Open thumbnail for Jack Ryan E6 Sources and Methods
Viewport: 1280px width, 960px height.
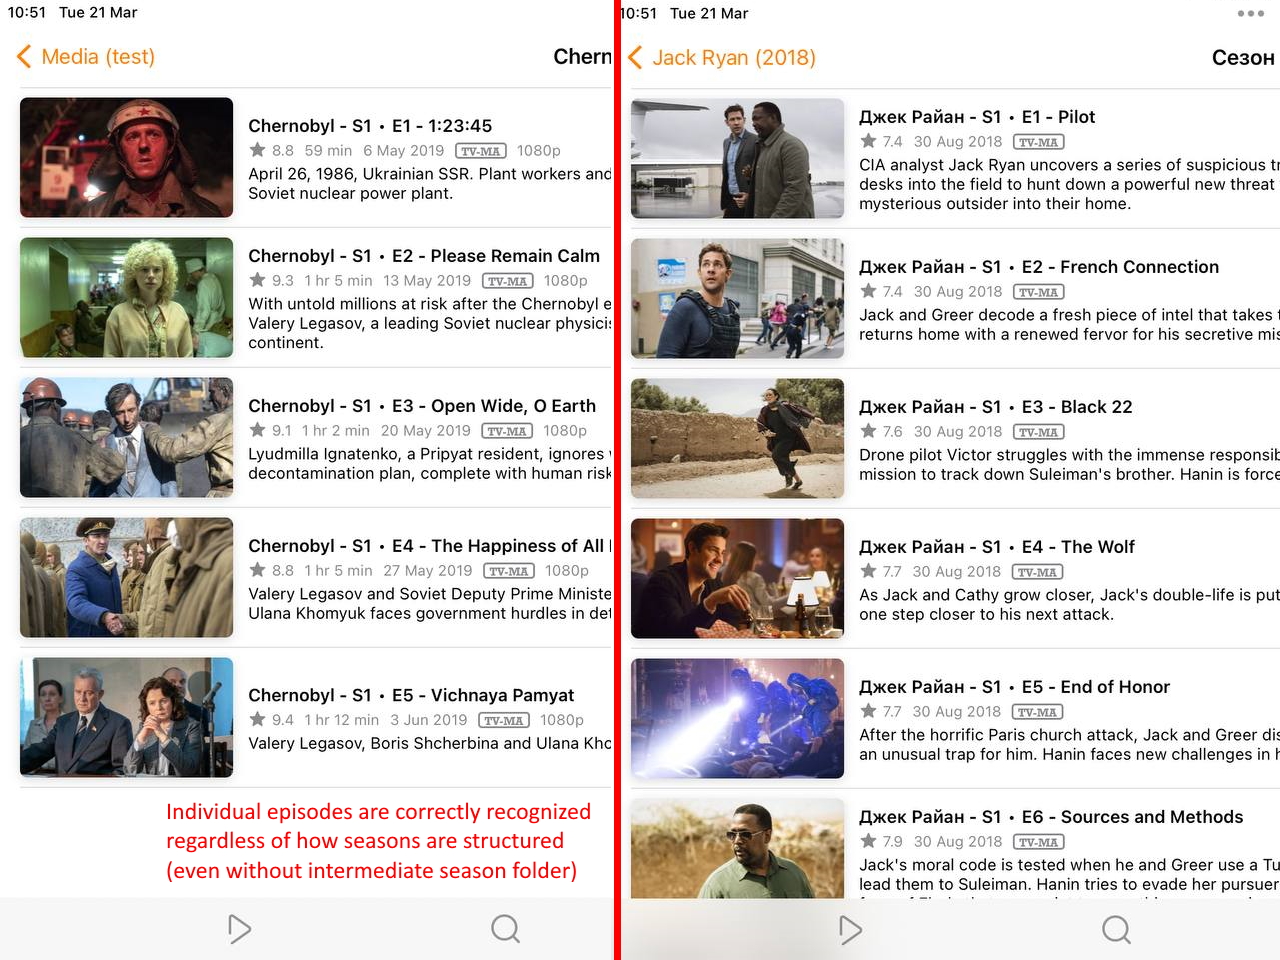738,848
